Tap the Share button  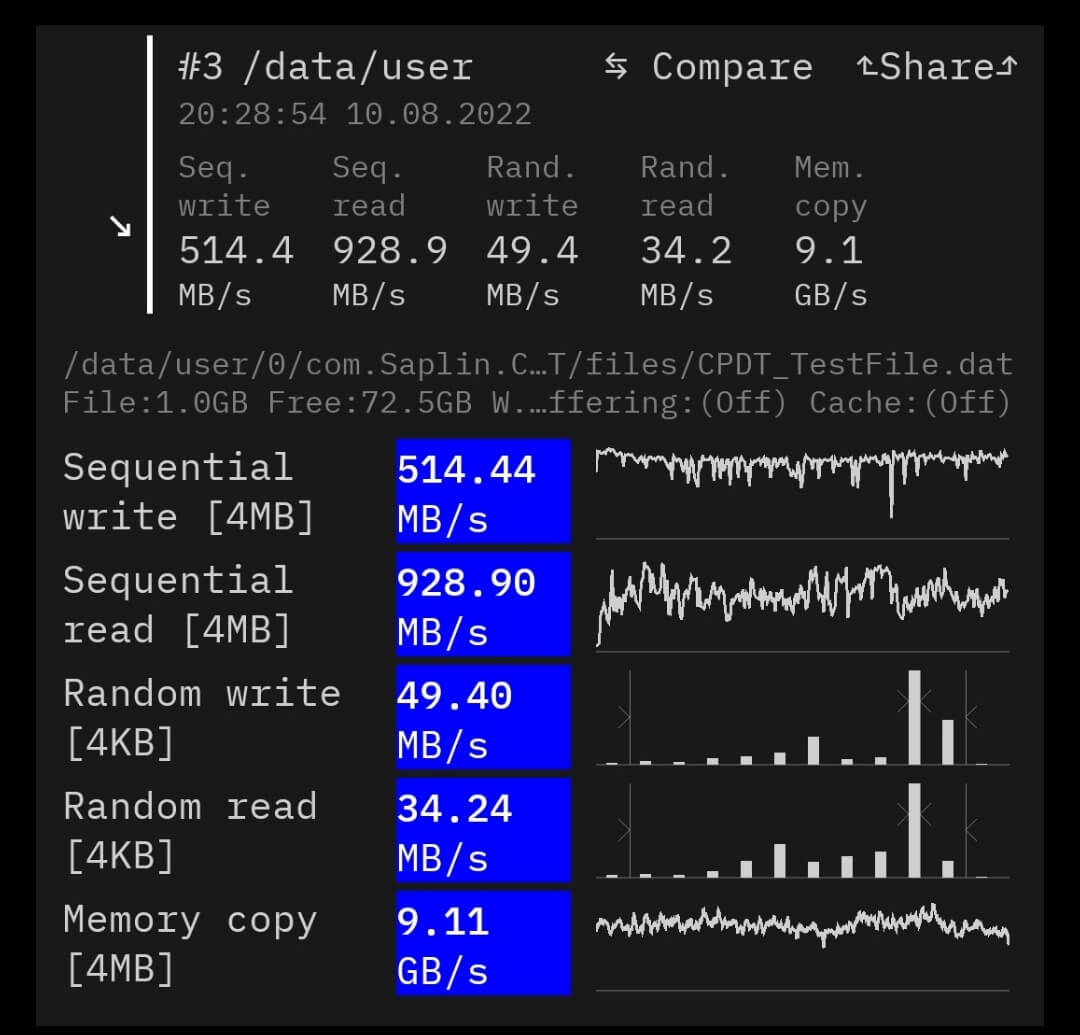click(936, 67)
